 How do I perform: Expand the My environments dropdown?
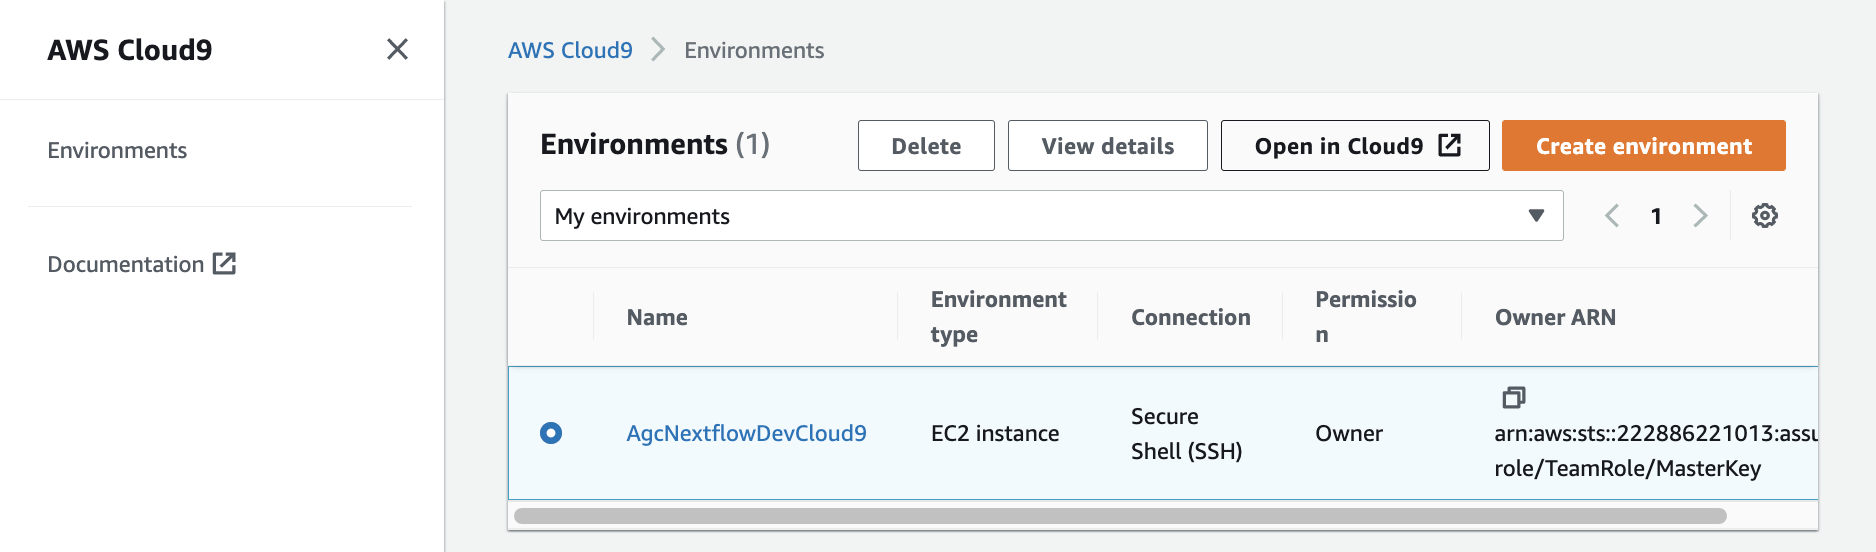tap(1051, 216)
